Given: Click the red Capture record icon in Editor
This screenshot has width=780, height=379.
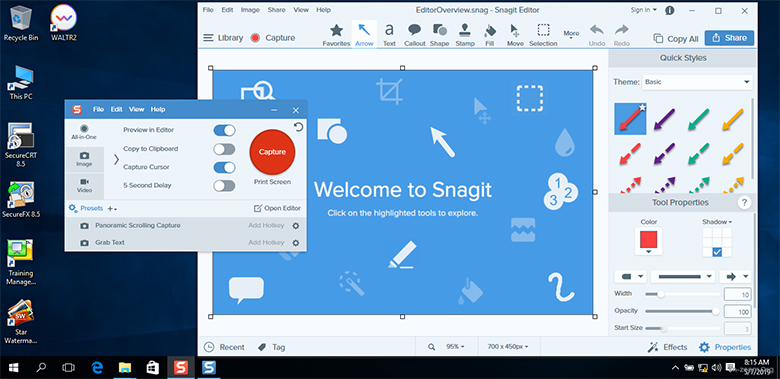Looking at the screenshot, I should (x=255, y=38).
